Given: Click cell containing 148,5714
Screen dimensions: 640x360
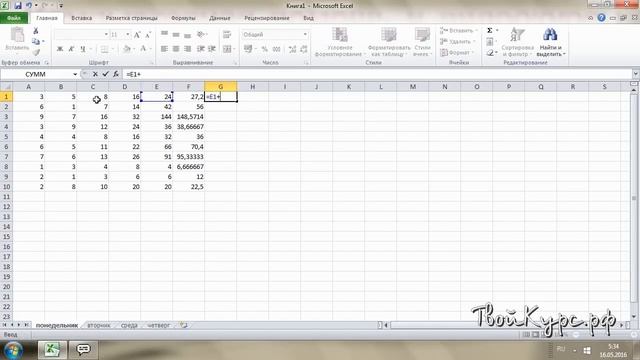Looking at the screenshot, I should pyautogui.click(x=188, y=117).
